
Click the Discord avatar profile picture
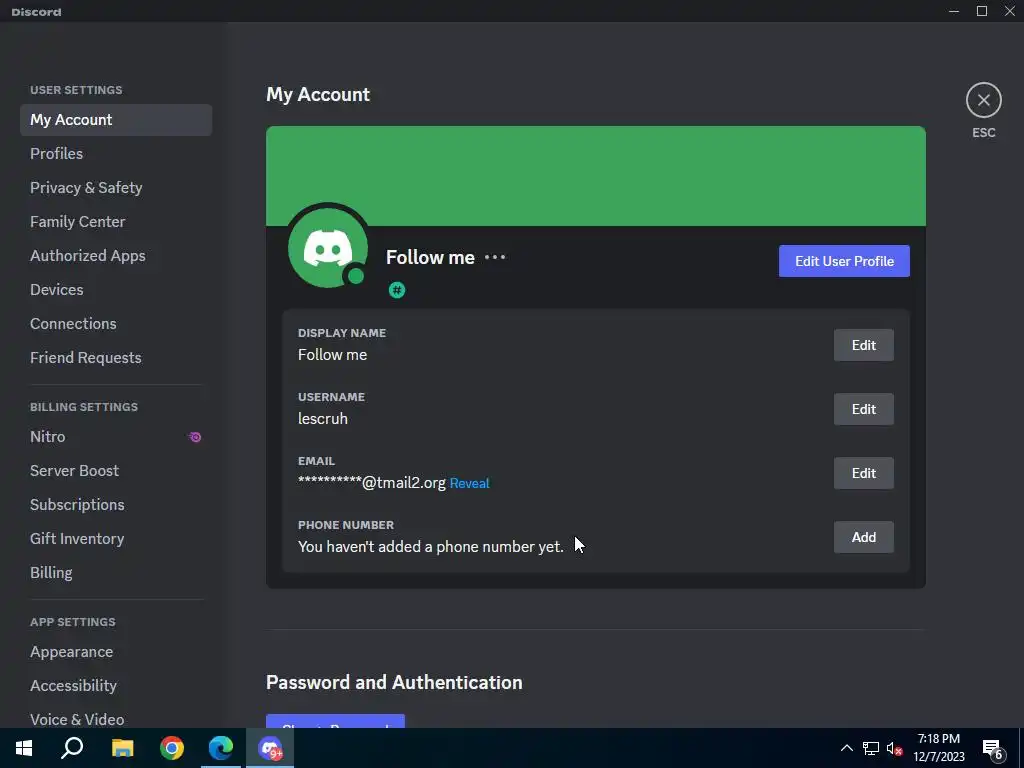point(328,248)
